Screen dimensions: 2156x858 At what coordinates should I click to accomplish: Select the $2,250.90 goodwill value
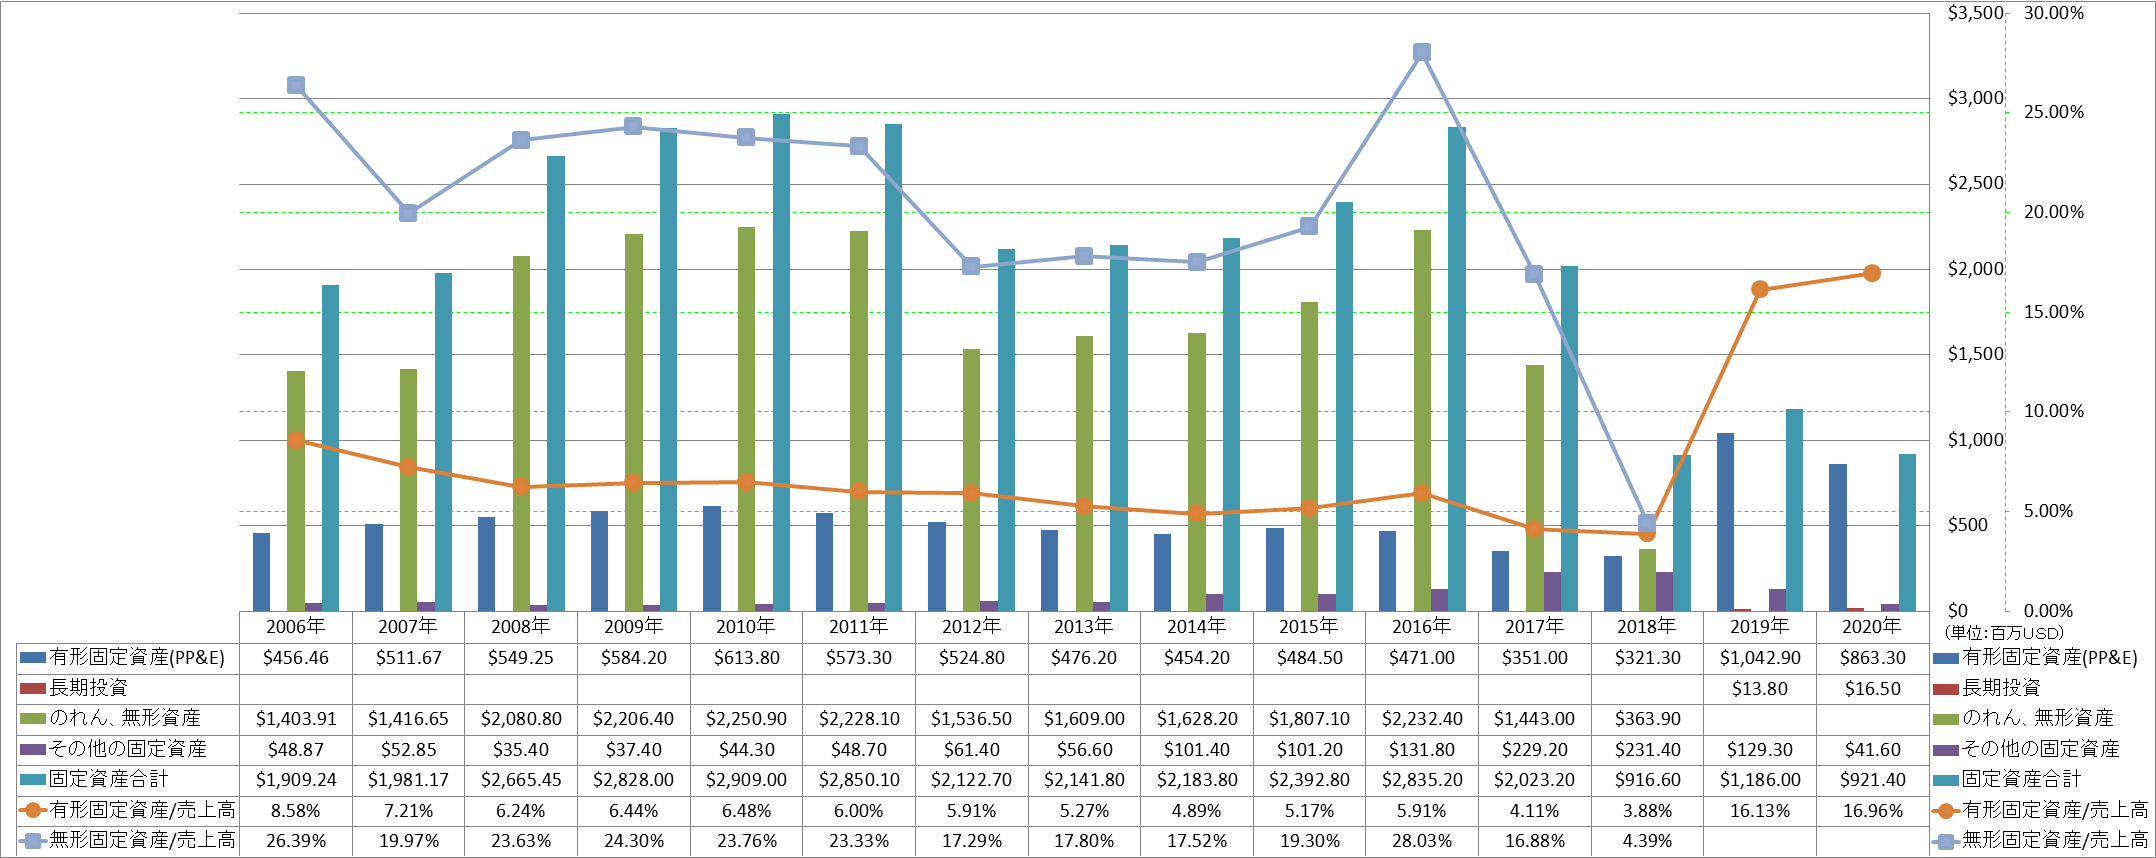[746, 719]
